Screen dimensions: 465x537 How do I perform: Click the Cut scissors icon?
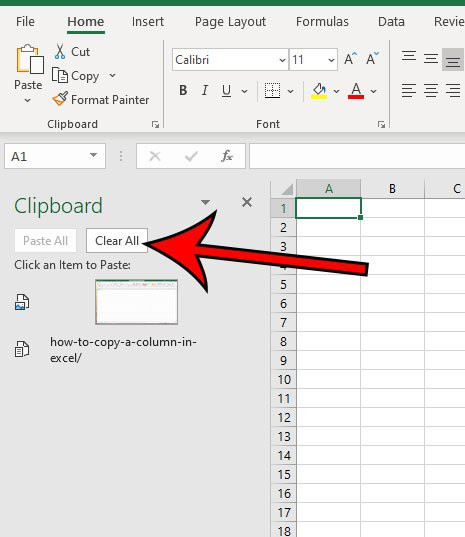(x=60, y=52)
